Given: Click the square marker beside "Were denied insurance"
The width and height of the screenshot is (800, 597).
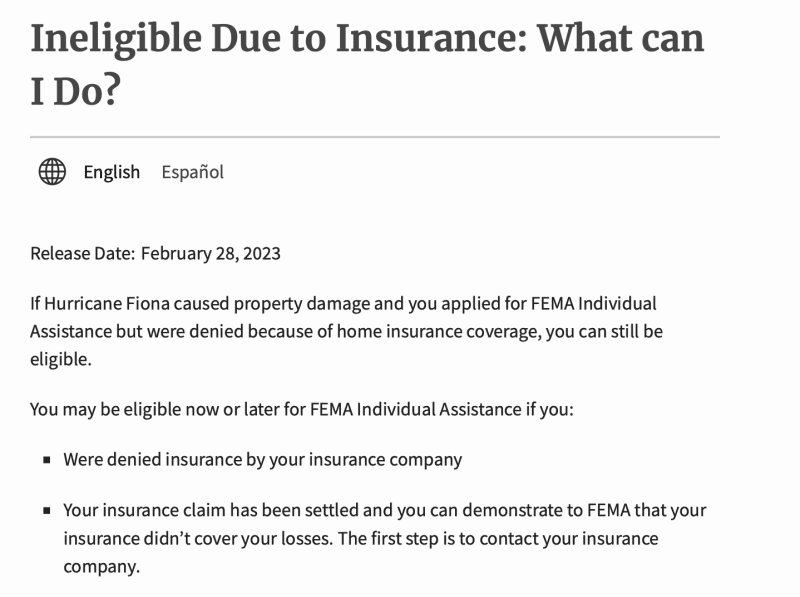Looking at the screenshot, I should [47, 461].
